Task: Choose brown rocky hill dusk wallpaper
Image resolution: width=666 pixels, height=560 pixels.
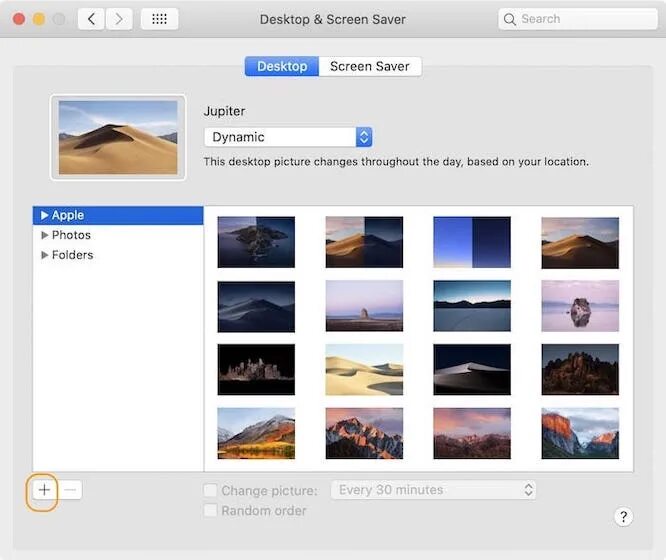Action: coord(580,370)
